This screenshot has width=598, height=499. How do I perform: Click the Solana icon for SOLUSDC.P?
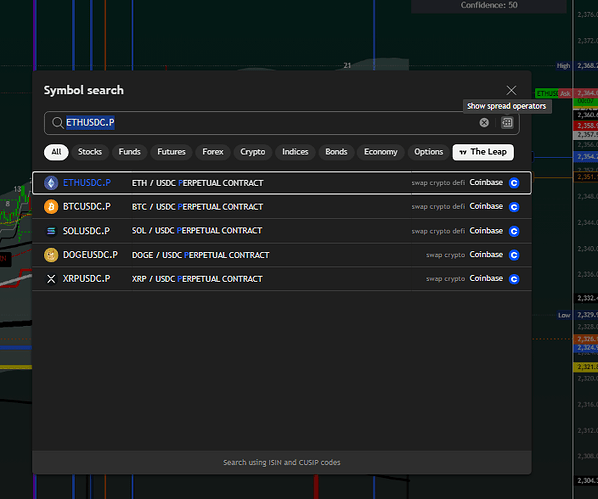click(51, 231)
